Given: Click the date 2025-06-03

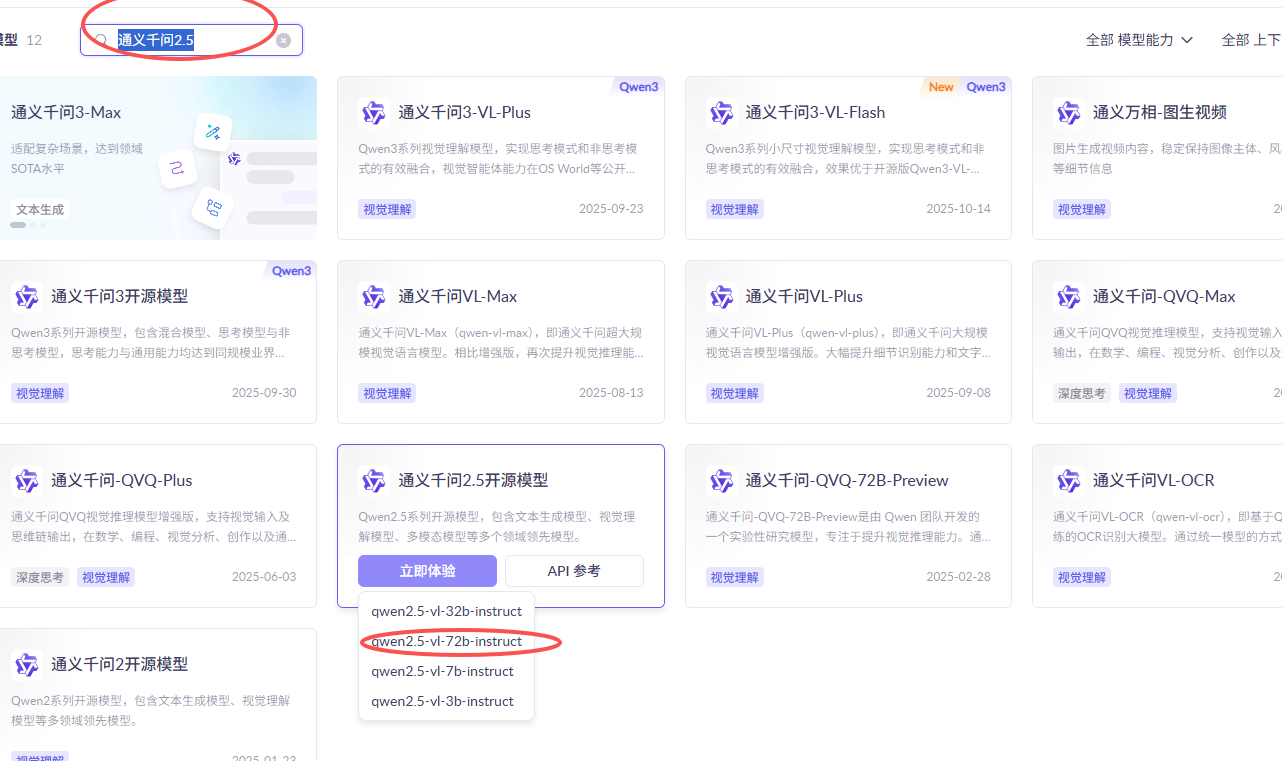Looking at the screenshot, I should pyautogui.click(x=264, y=577).
